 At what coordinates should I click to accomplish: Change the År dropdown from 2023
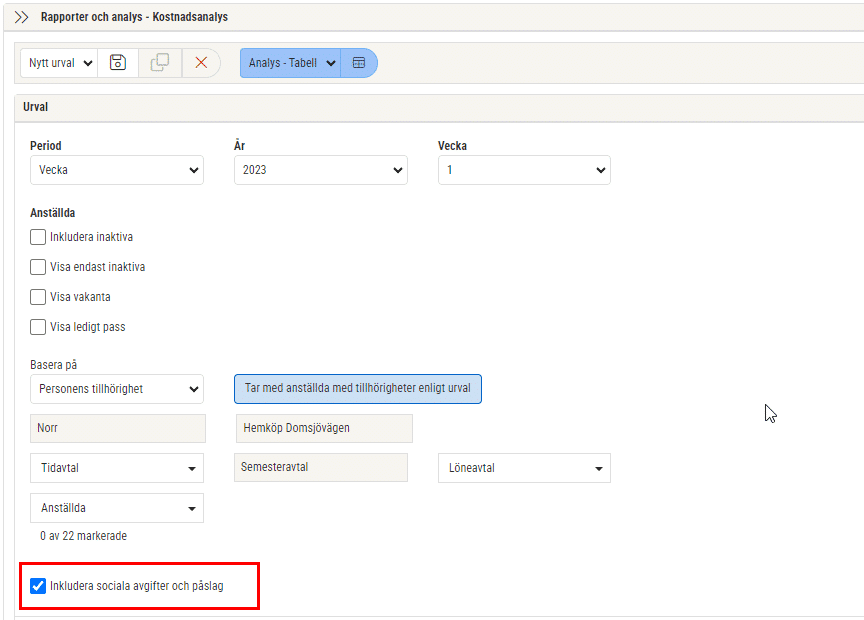click(x=321, y=170)
